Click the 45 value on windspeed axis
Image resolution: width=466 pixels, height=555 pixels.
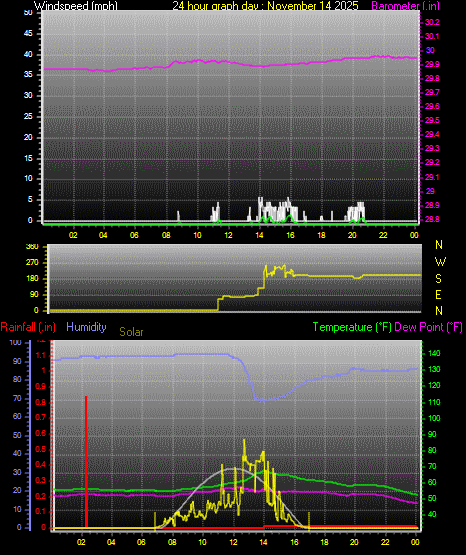pyautogui.click(x=28, y=33)
